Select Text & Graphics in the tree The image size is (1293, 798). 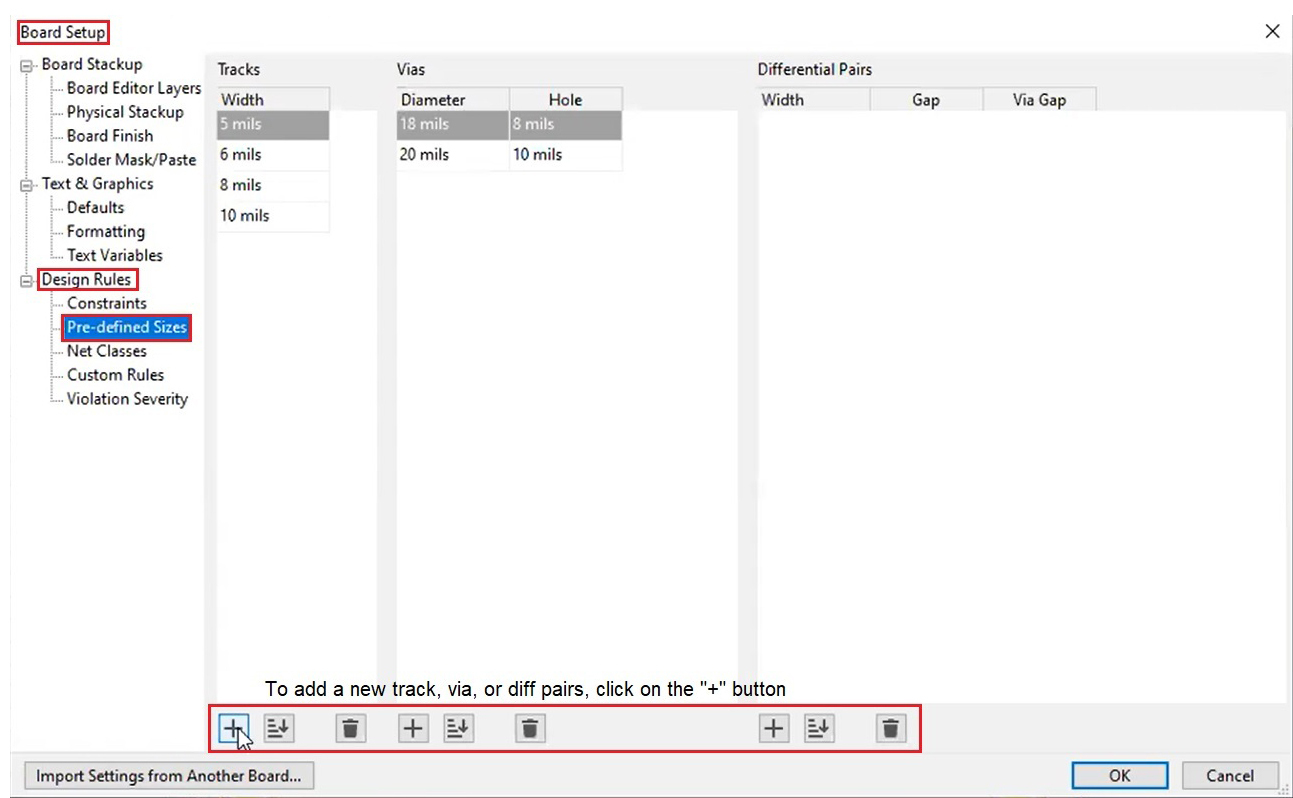[x=97, y=184]
